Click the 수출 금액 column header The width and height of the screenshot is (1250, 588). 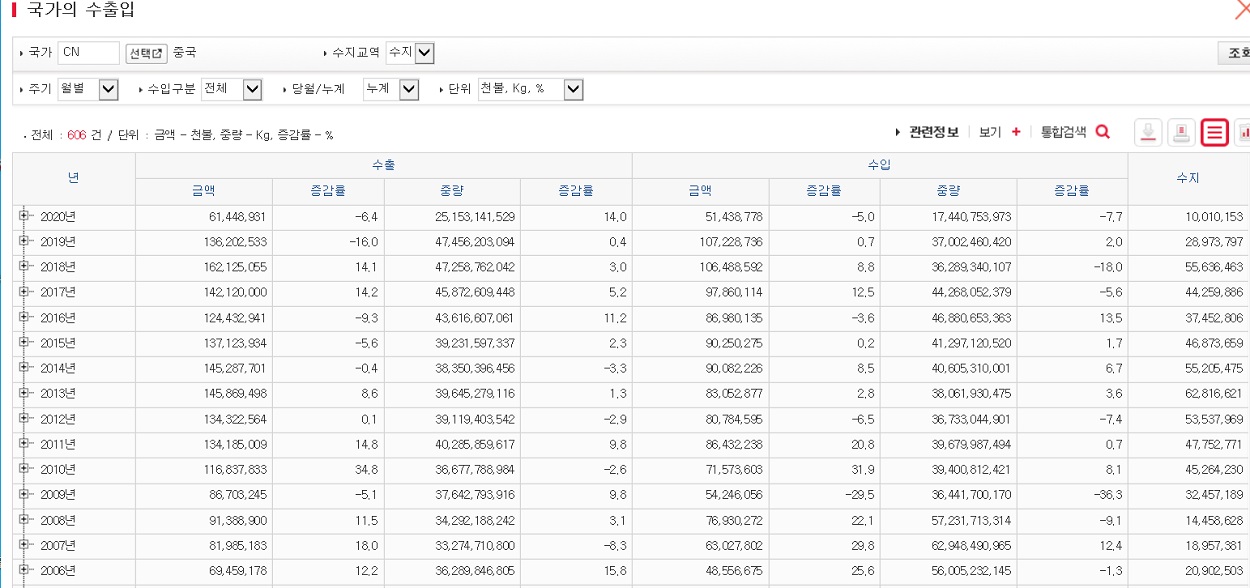204,191
